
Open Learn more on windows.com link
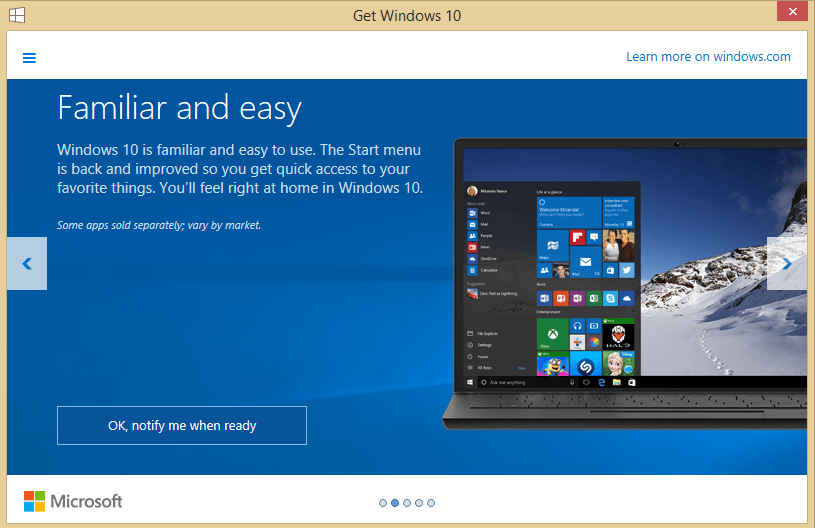708,57
